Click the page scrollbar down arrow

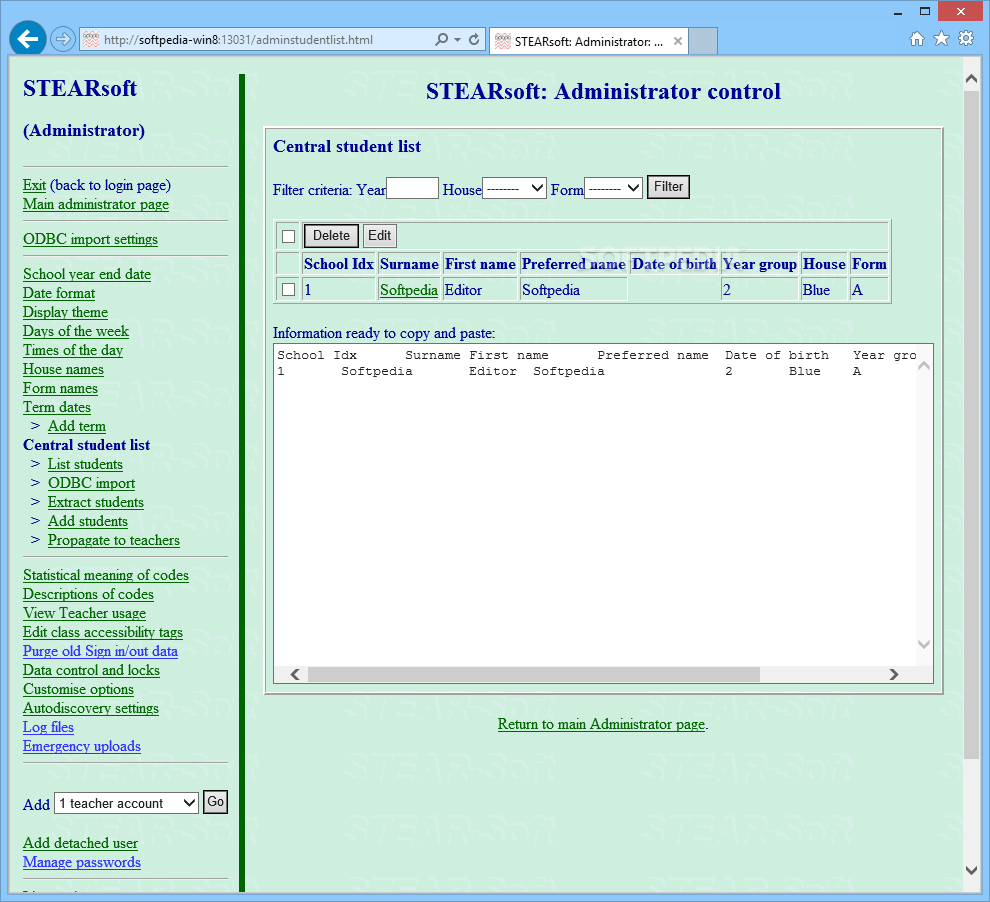972,870
